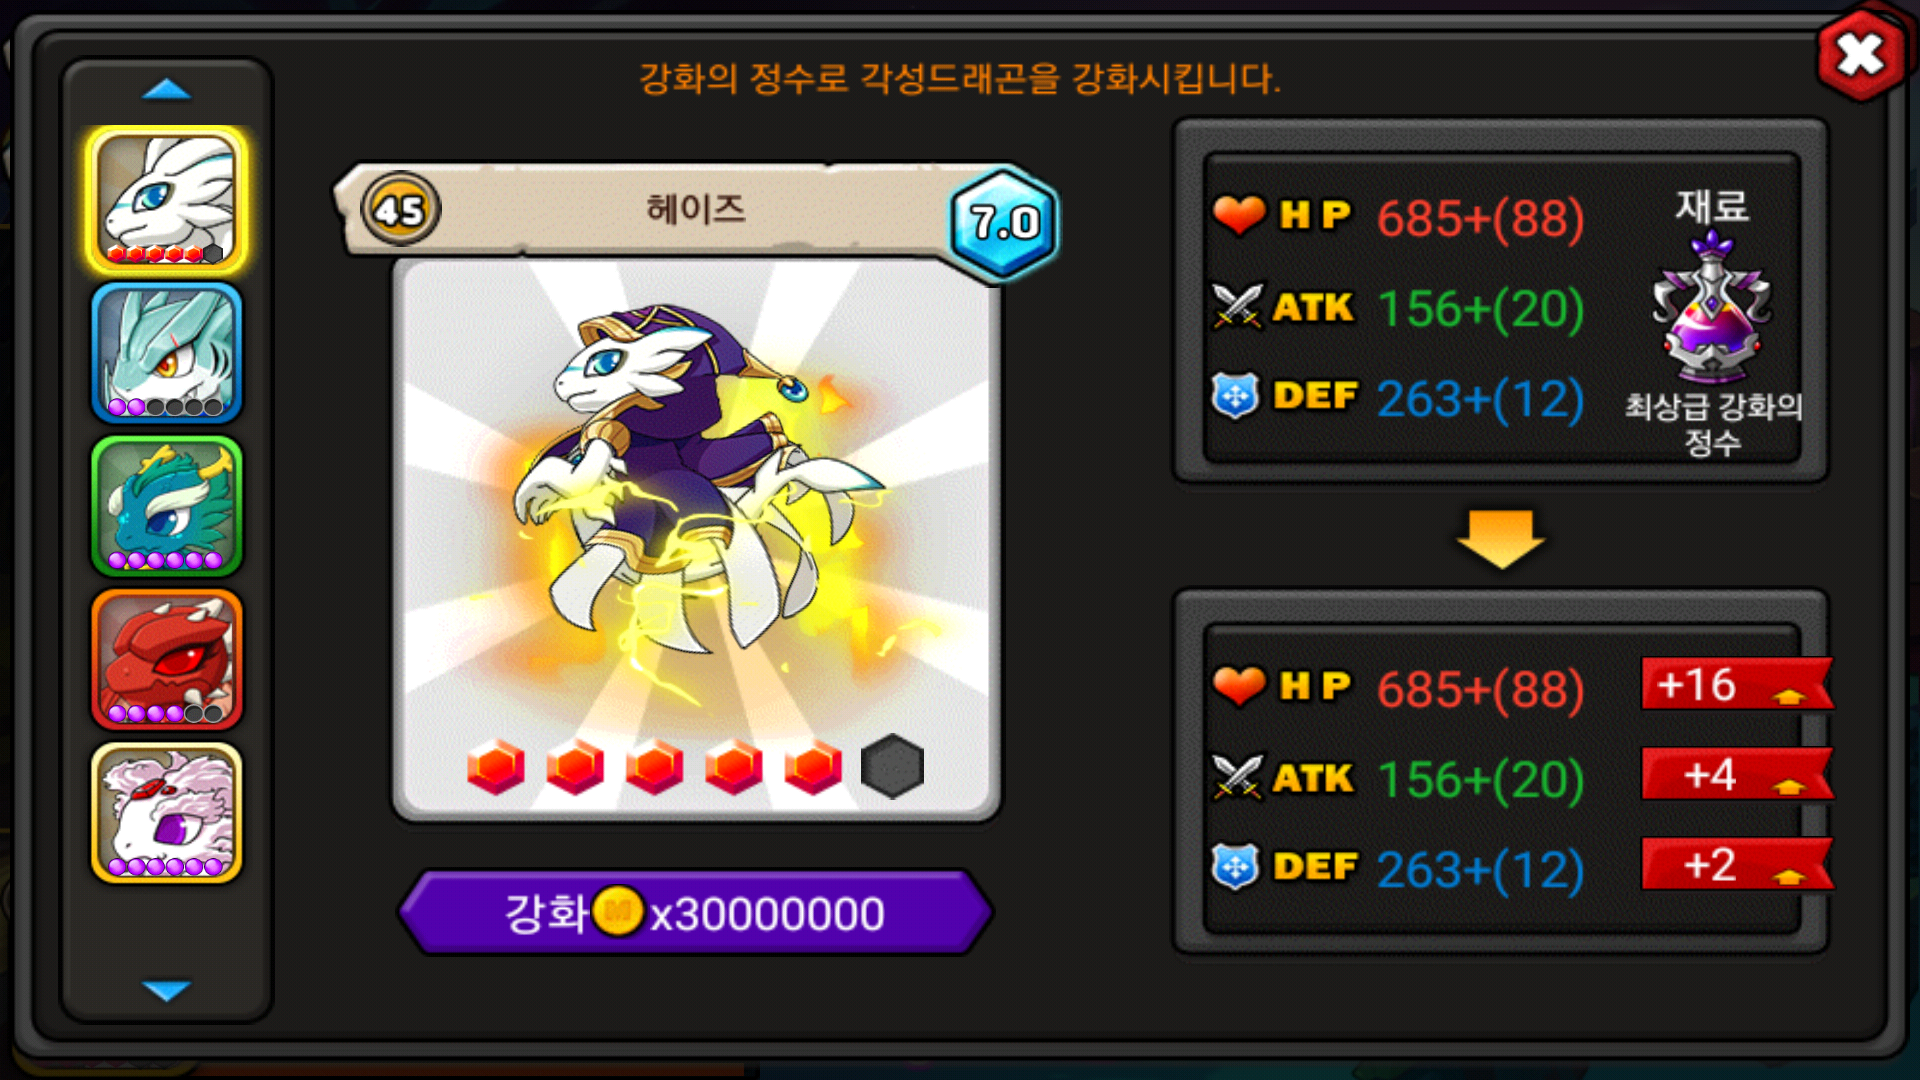Click the 헤이즈 dragon name banner
This screenshot has height=1080, width=1920.
coord(696,209)
